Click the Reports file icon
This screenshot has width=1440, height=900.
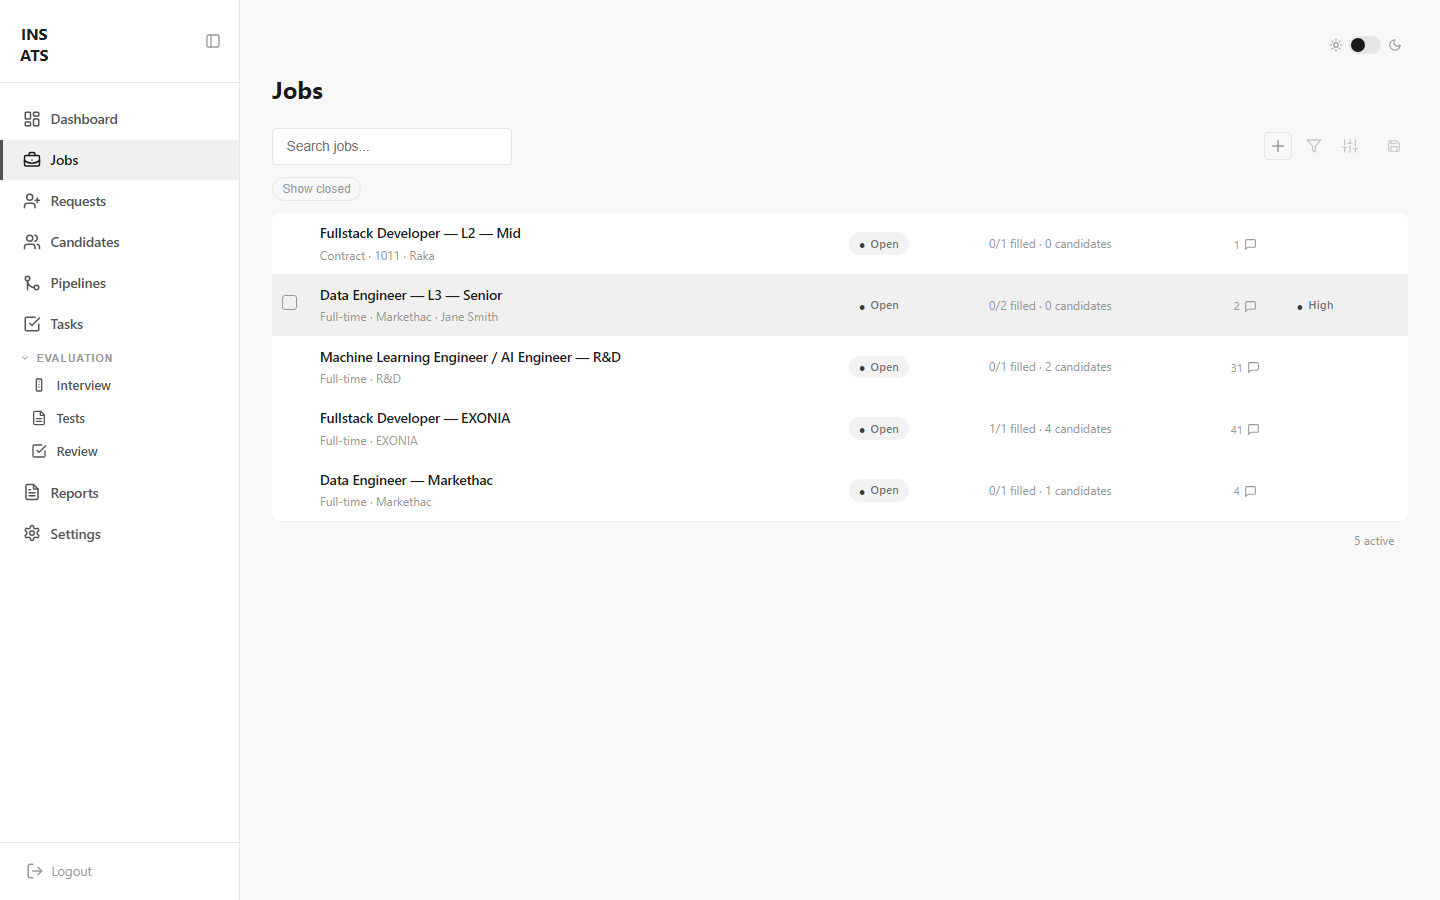32,493
